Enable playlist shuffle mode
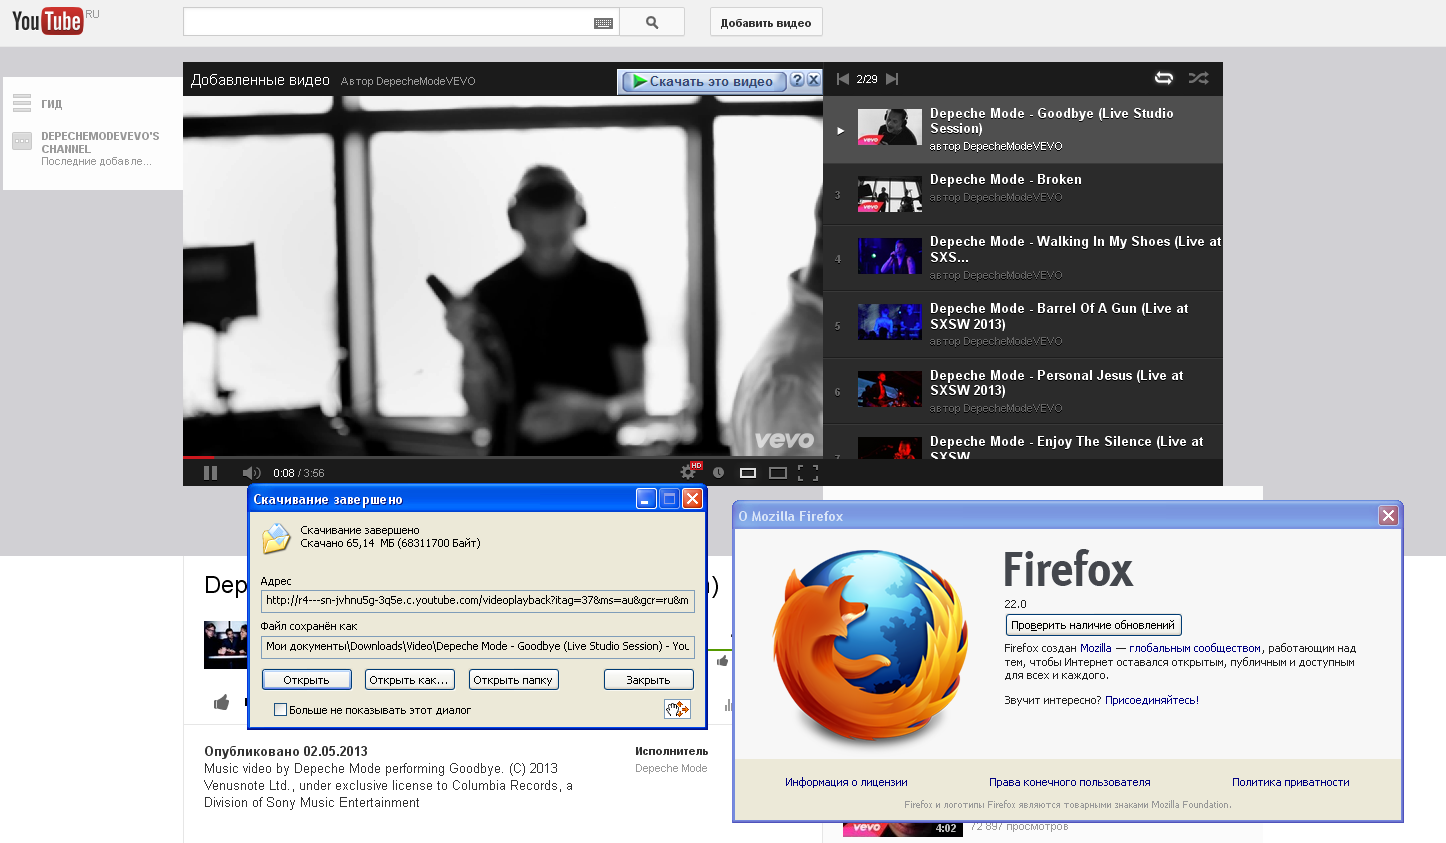This screenshot has width=1446, height=843. (1198, 78)
